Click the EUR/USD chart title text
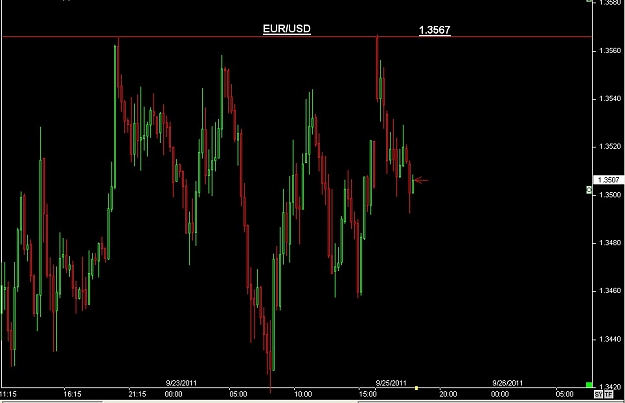Image resolution: width=625 pixels, height=403 pixels. click(287, 29)
